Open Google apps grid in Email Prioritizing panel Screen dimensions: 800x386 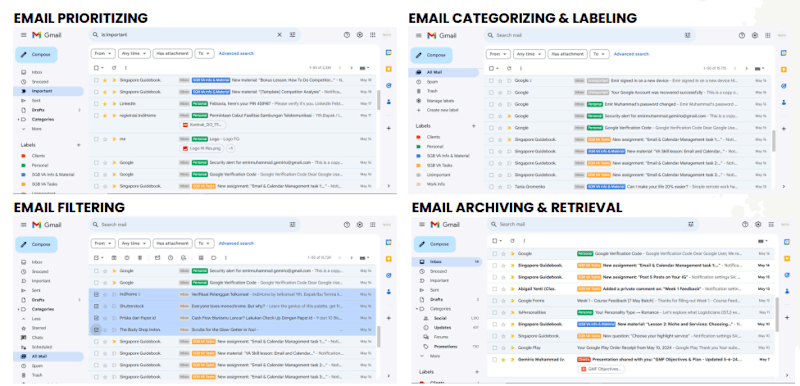click(373, 35)
